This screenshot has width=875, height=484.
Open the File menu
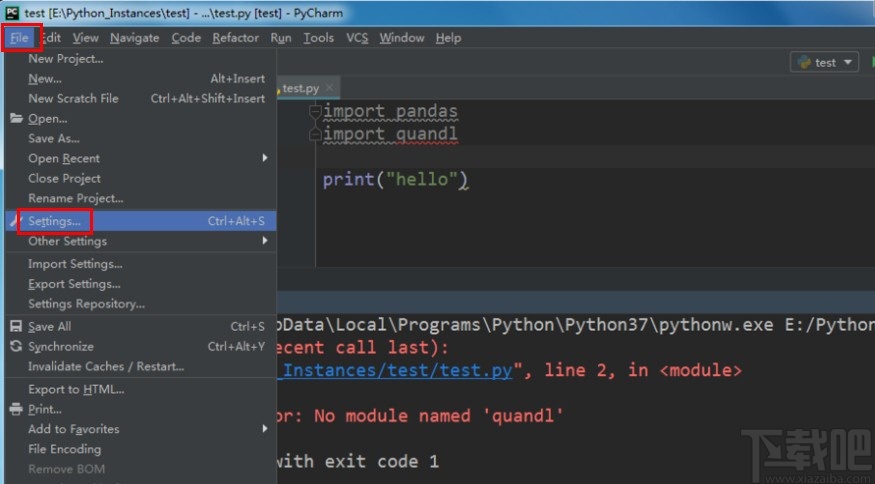[x=20, y=38]
